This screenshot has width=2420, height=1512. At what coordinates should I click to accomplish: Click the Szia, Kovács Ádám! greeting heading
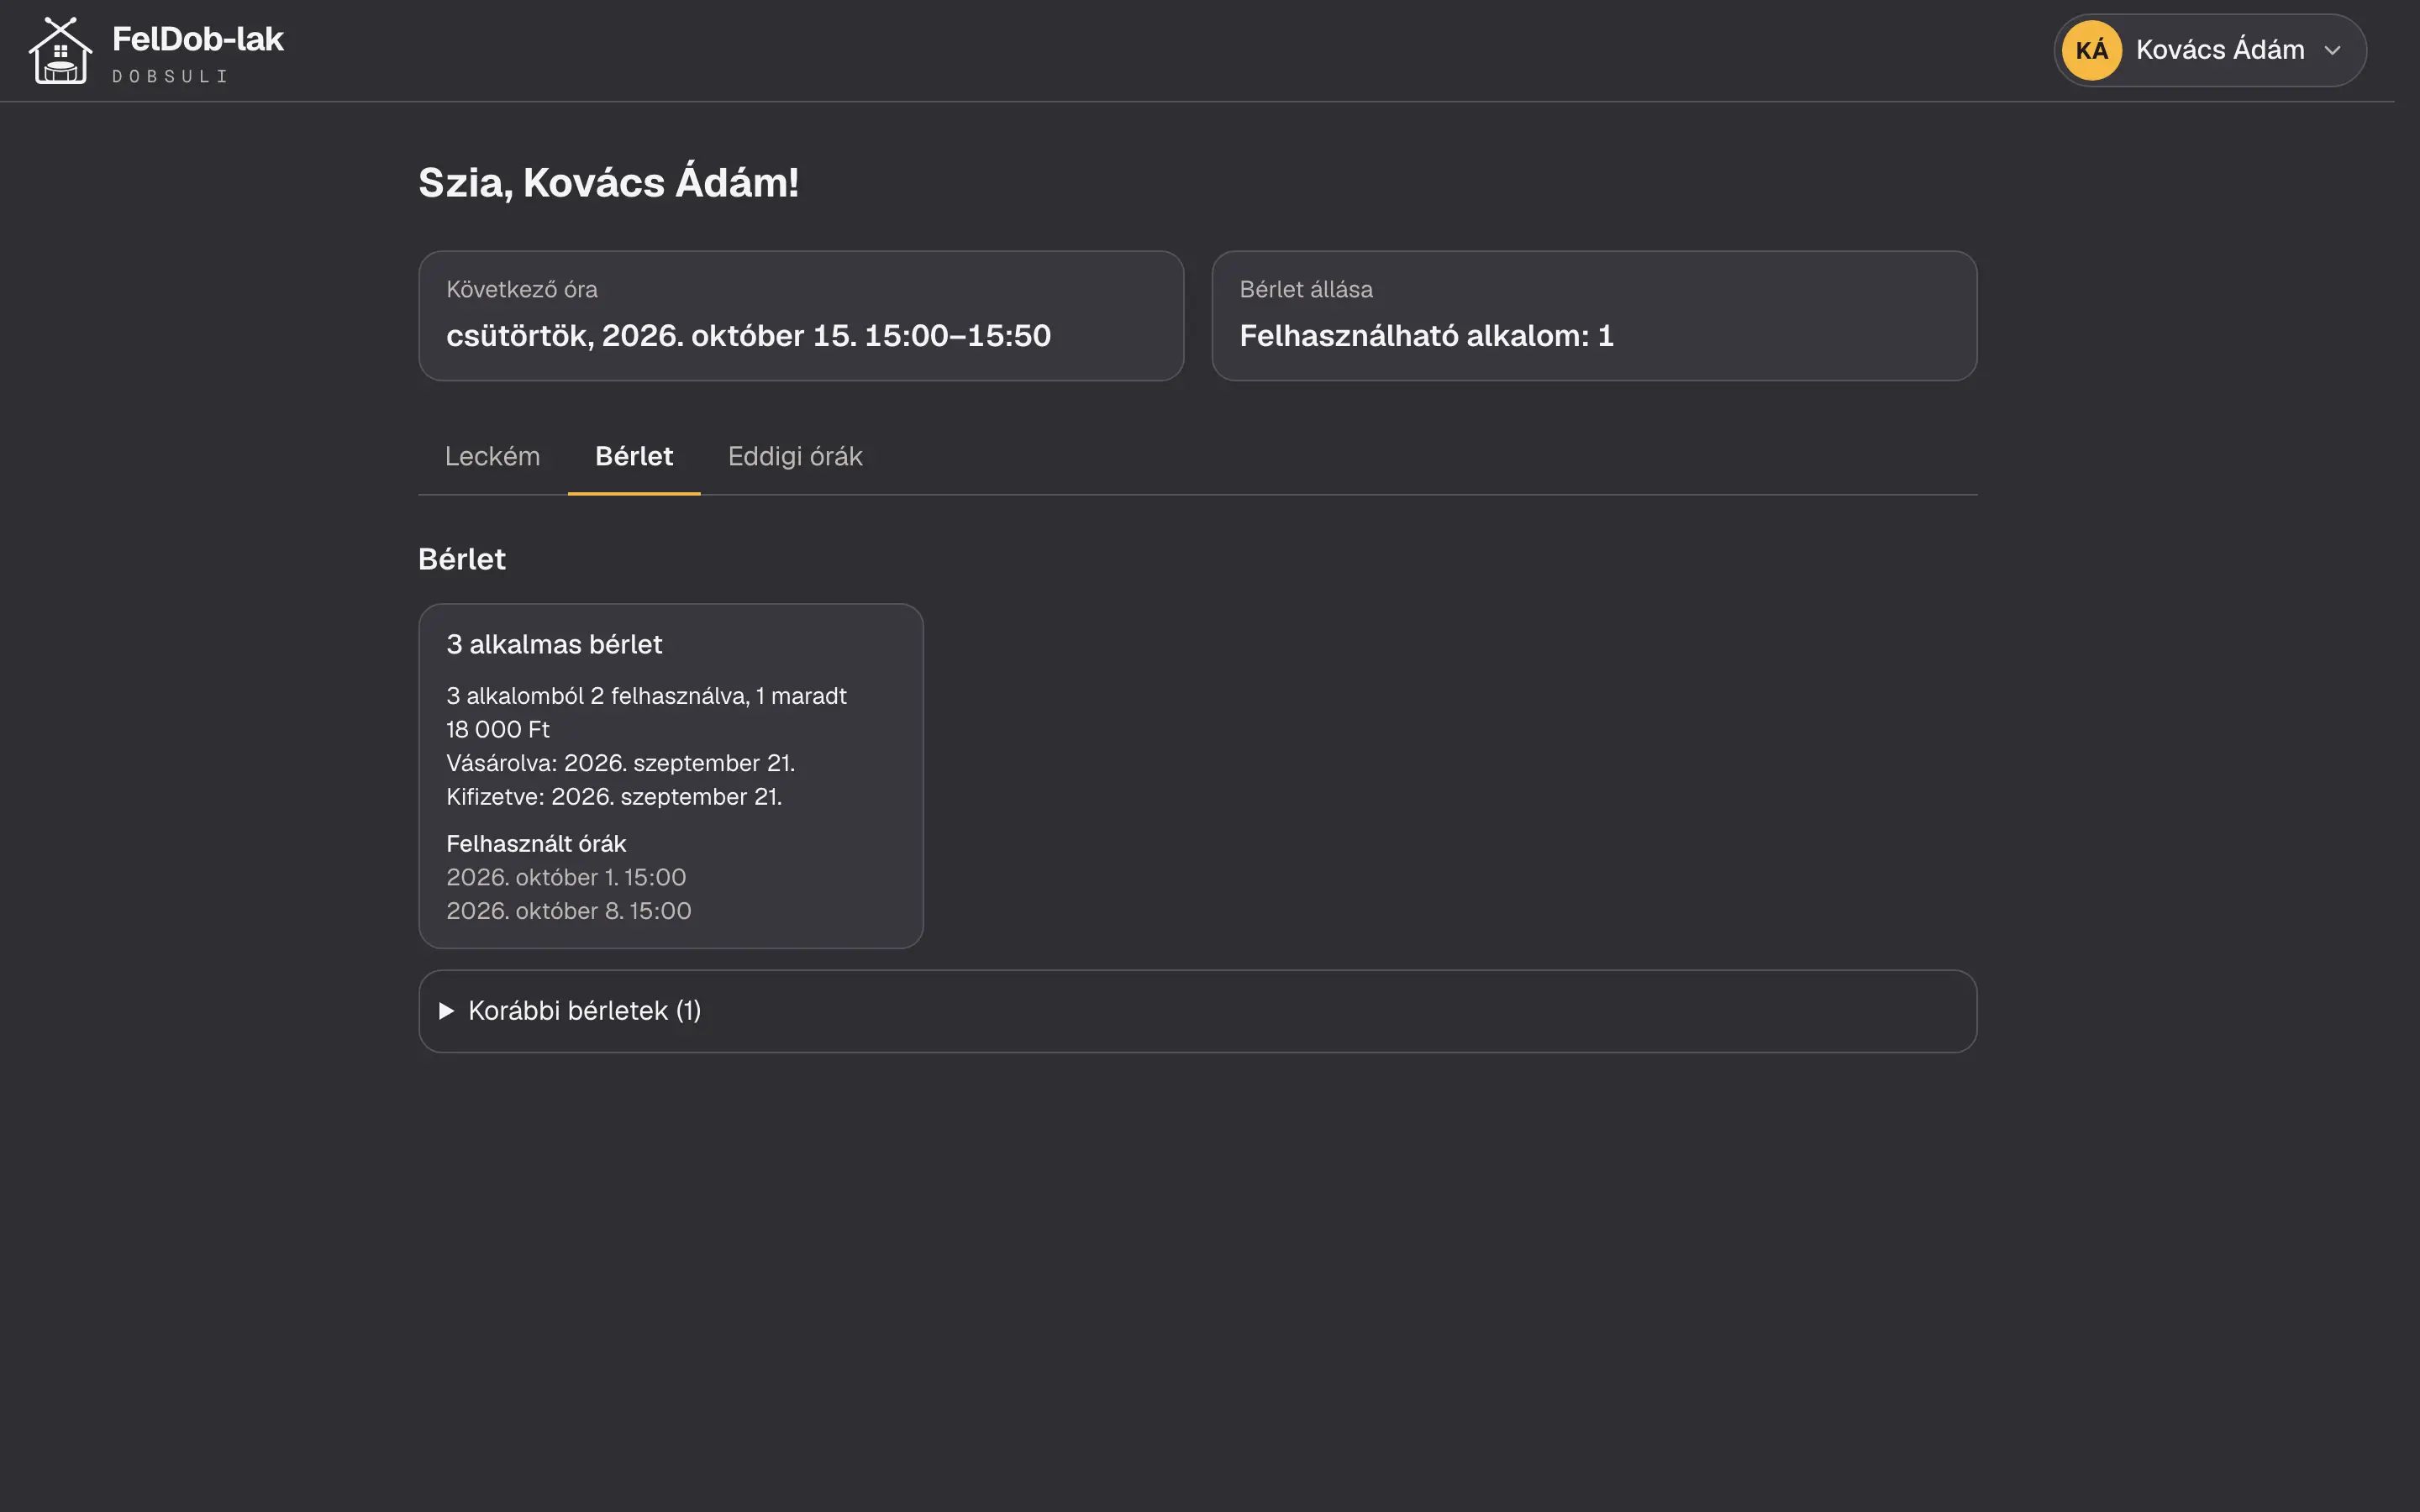coord(608,182)
